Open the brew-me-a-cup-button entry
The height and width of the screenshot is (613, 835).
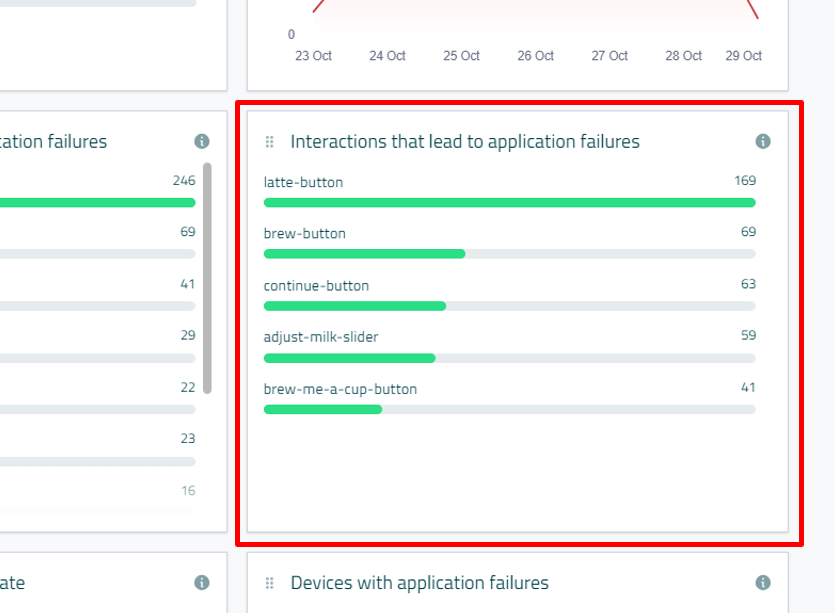pyautogui.click(x=340, y=389)
